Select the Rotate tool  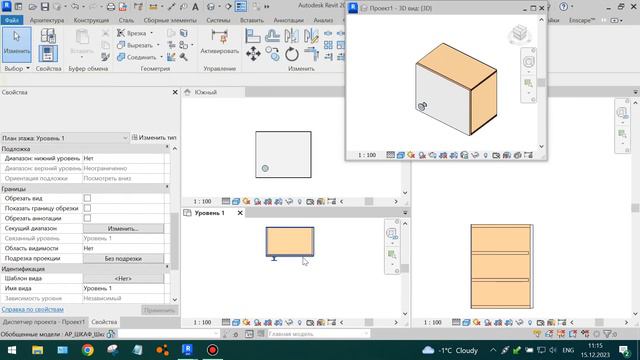pos(291,54)
